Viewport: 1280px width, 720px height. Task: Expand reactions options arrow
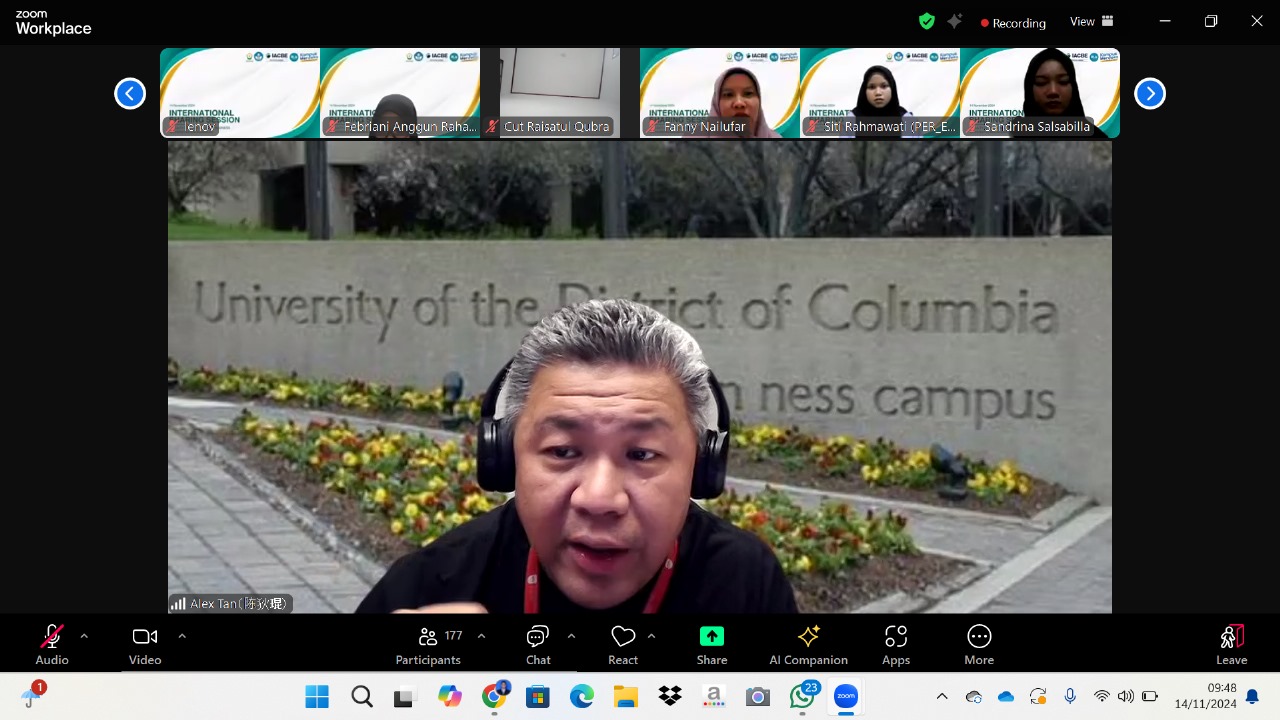[x=651, y=636]
